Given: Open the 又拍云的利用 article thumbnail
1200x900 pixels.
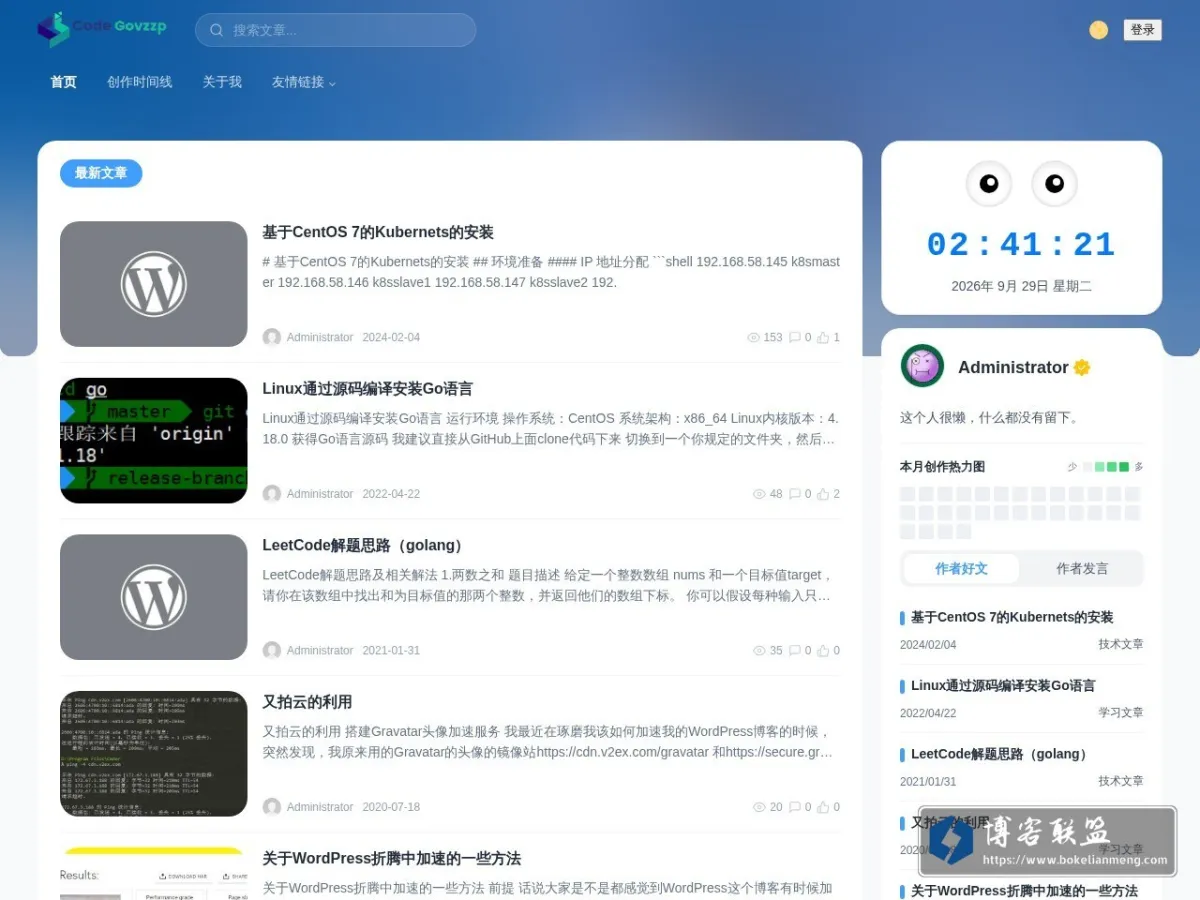Looking at the screenshot, I should pos(153,753).
